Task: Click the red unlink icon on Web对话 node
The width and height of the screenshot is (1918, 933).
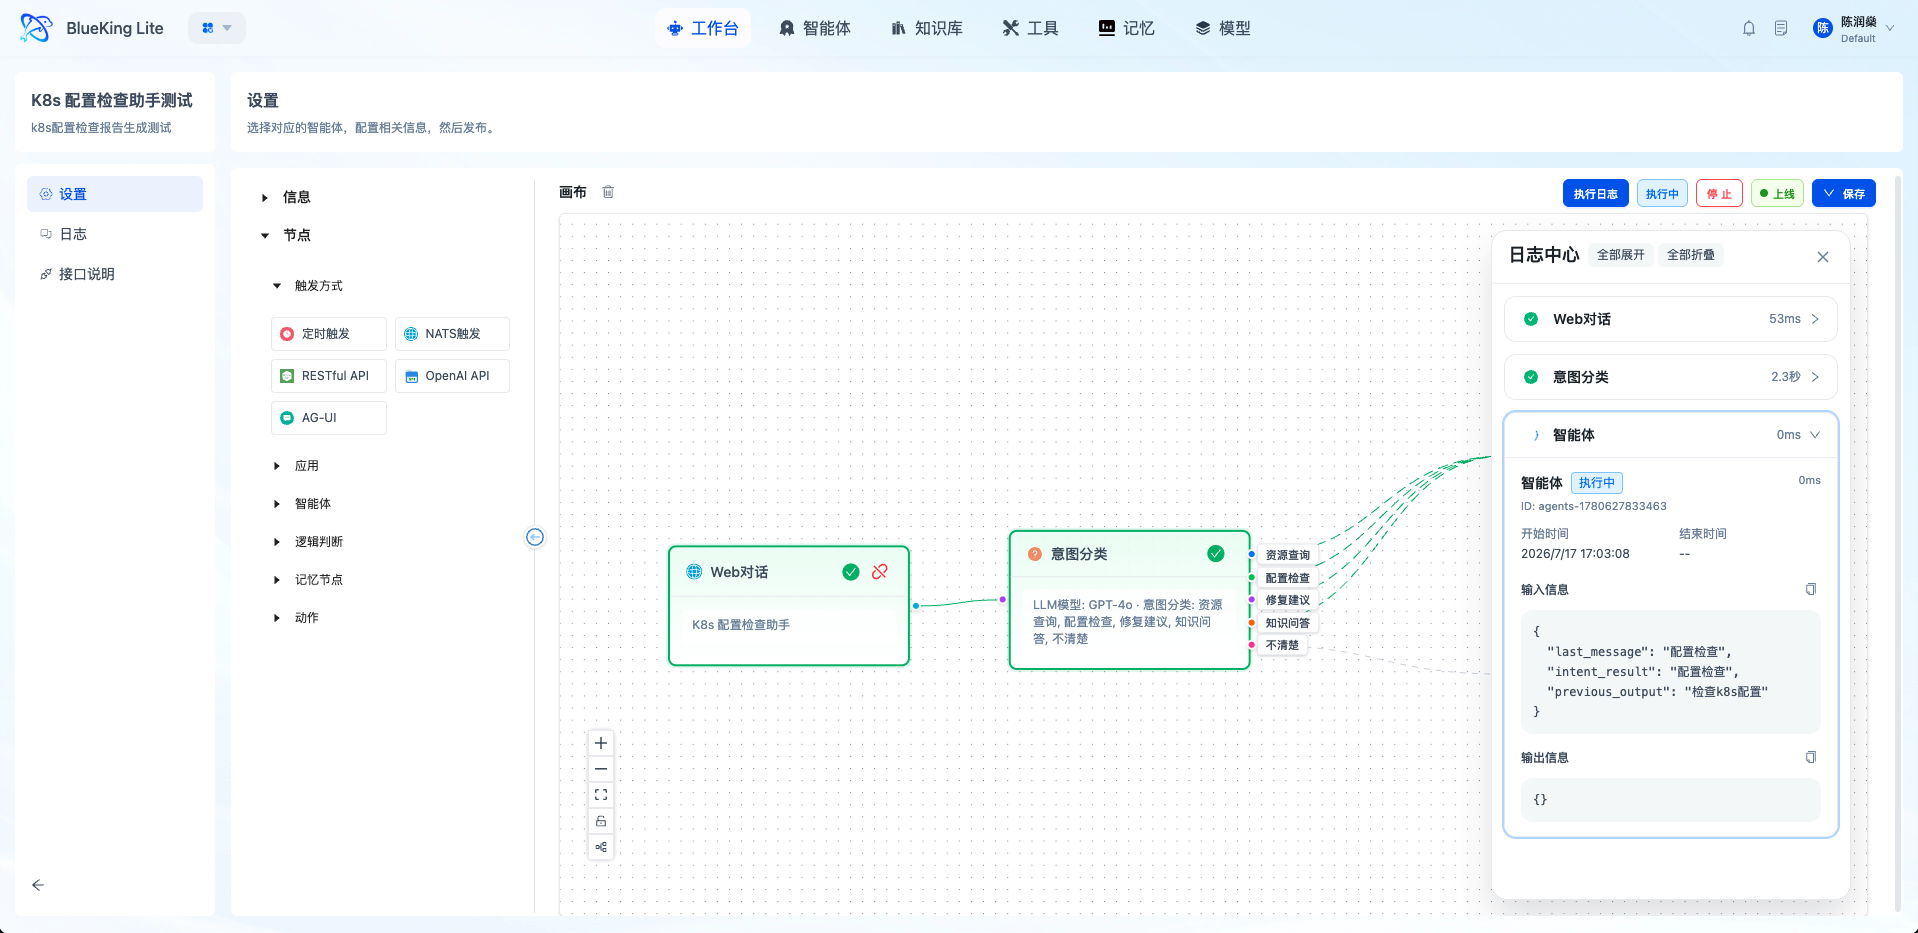Action: click(880, 572)
